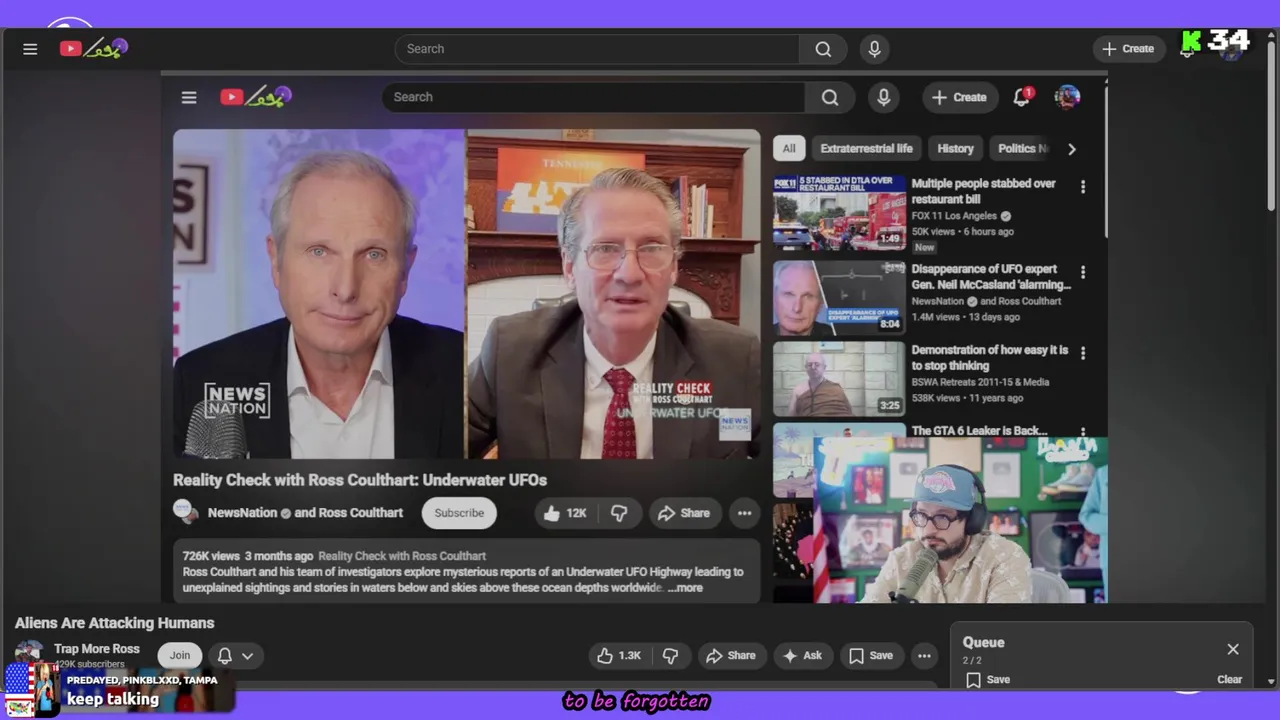Share the Aliens Are Attacking Humans video

pos(731,656)
